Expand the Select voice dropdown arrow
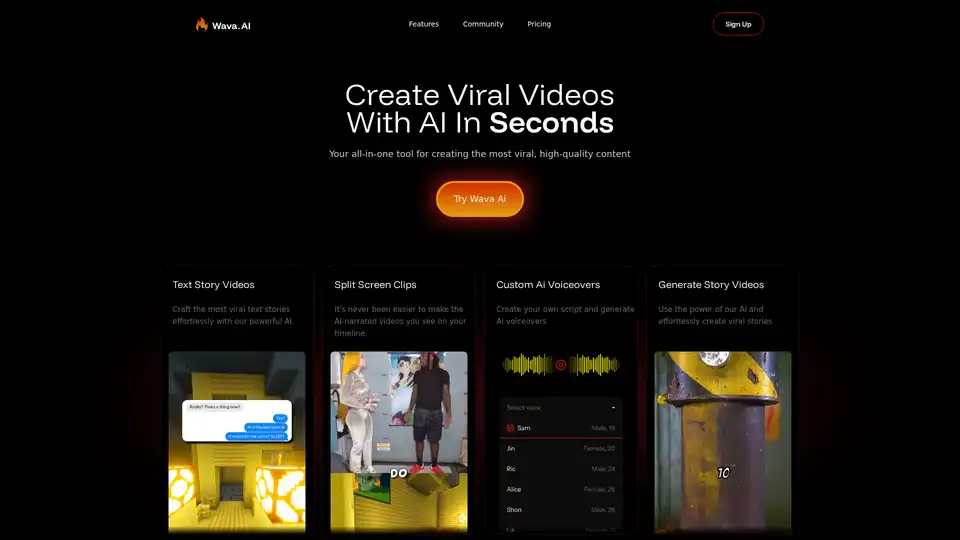Screen dimensions: 960x540 tap(613, 408)
